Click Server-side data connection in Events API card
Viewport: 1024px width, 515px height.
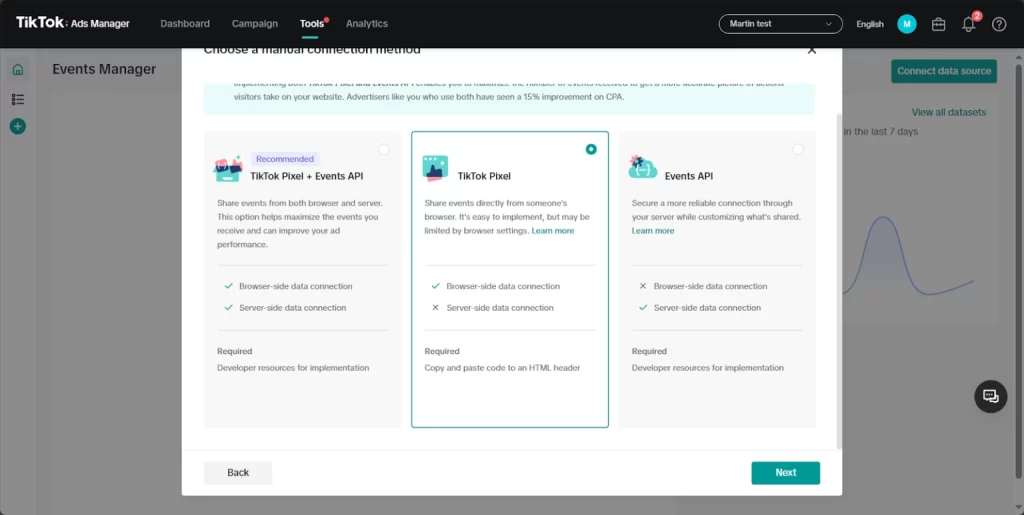pyautogui.click(x=707, y=308)
